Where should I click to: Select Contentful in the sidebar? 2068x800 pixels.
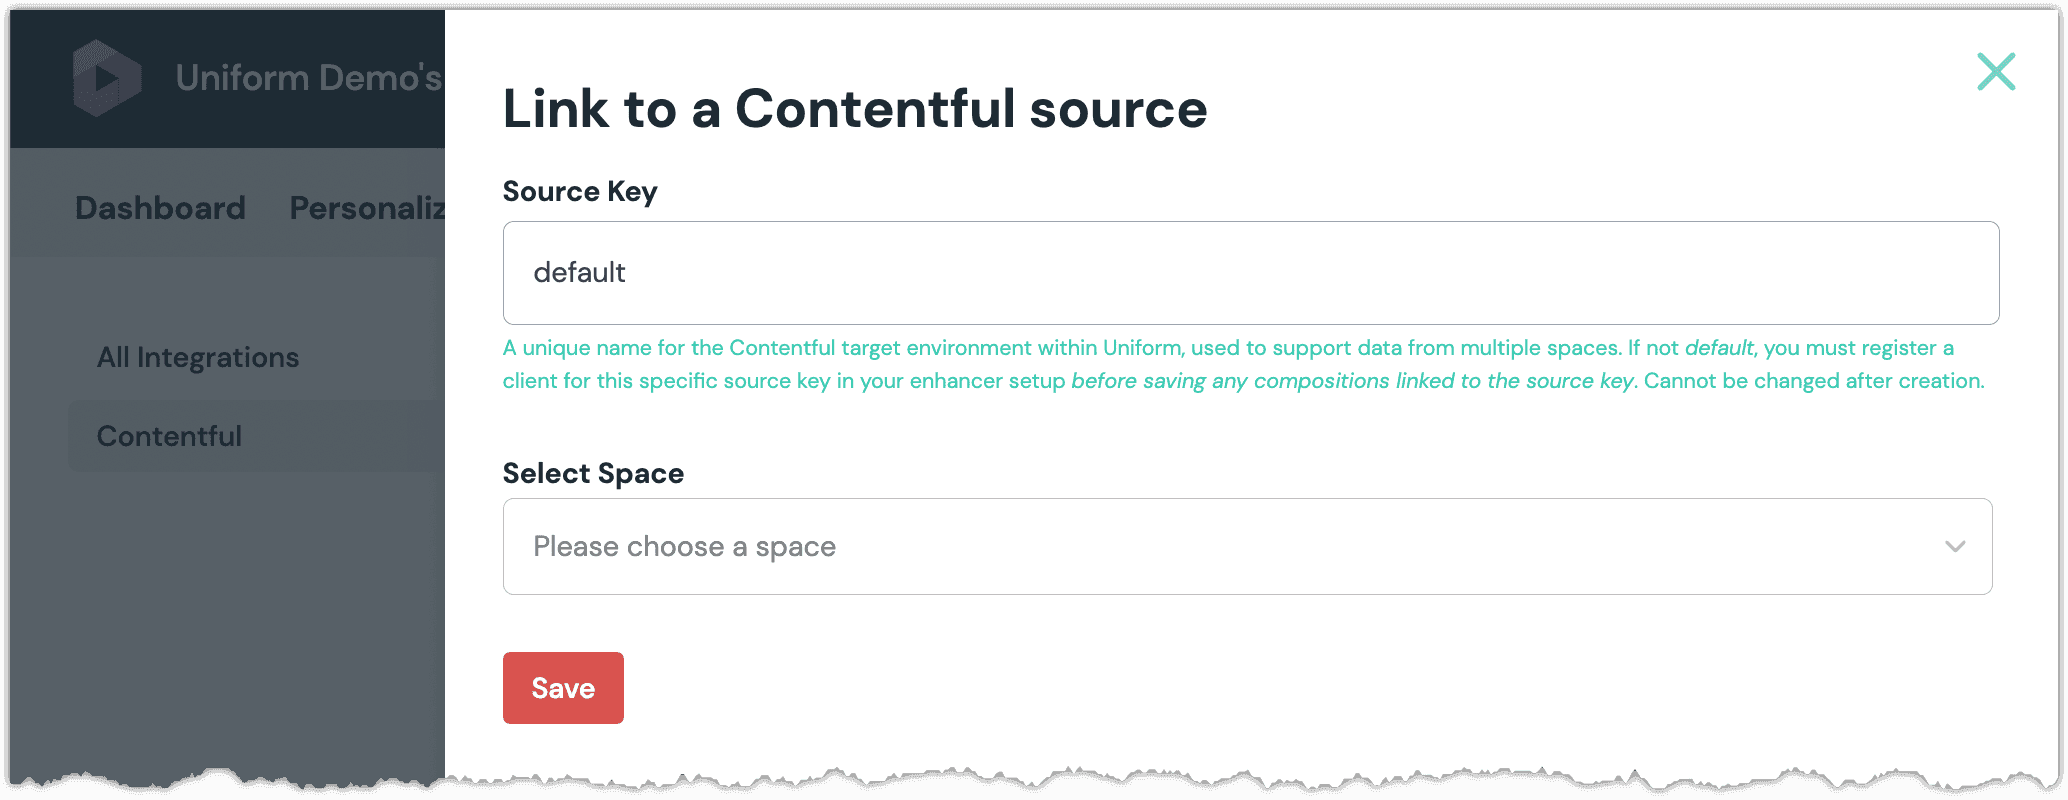click(169, 436)
